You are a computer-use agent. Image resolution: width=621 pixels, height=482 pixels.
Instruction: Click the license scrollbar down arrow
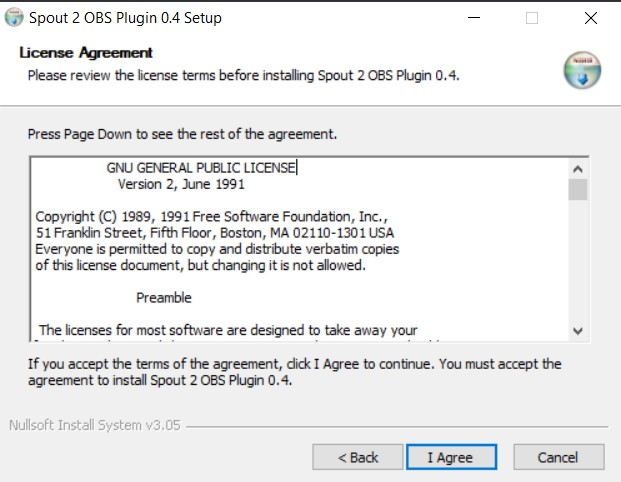[578, 331]
